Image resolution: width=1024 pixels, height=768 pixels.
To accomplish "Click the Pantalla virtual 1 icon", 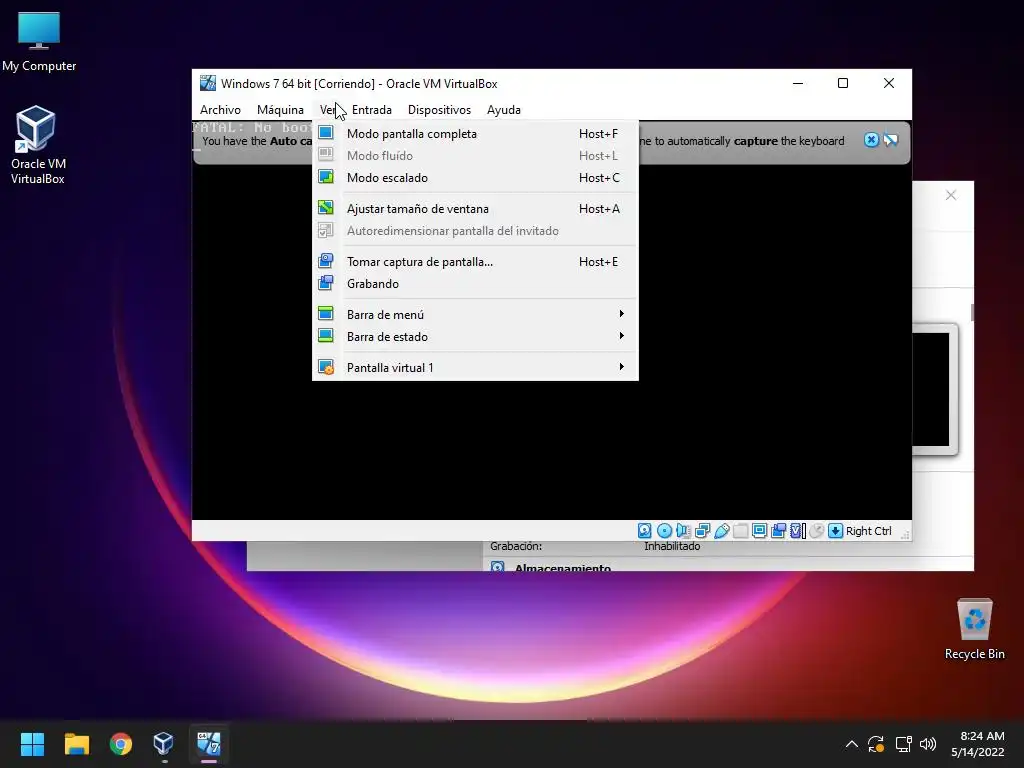I will pyautogui.click(x=326, y=367).
